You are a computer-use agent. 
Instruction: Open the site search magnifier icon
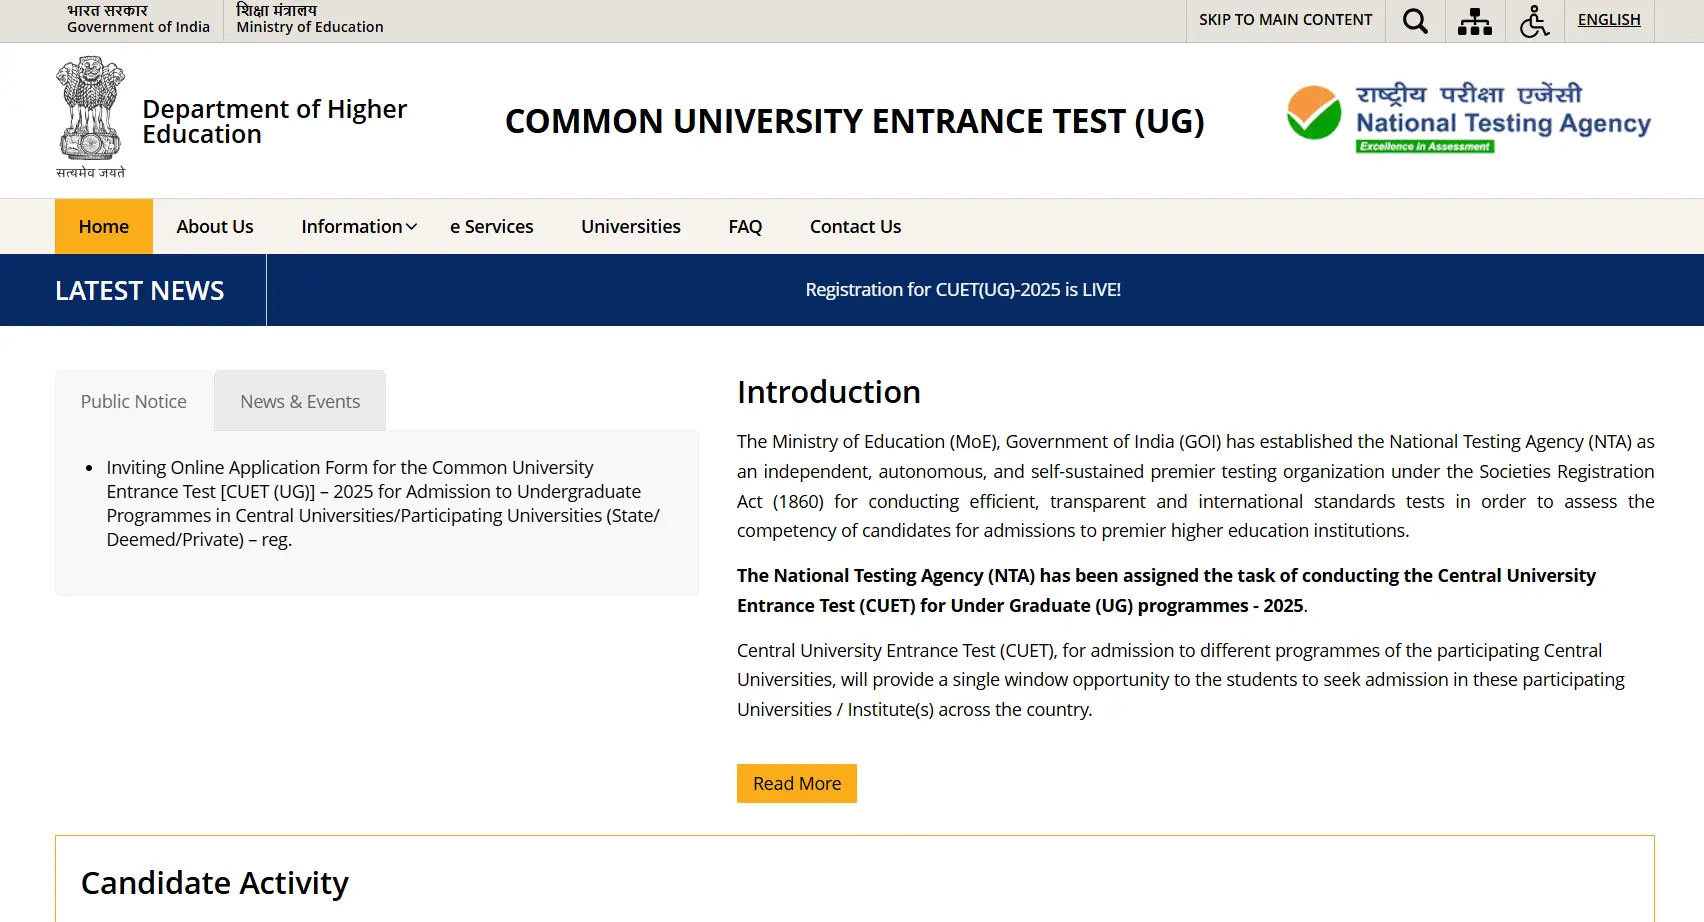pos(1415,21)
